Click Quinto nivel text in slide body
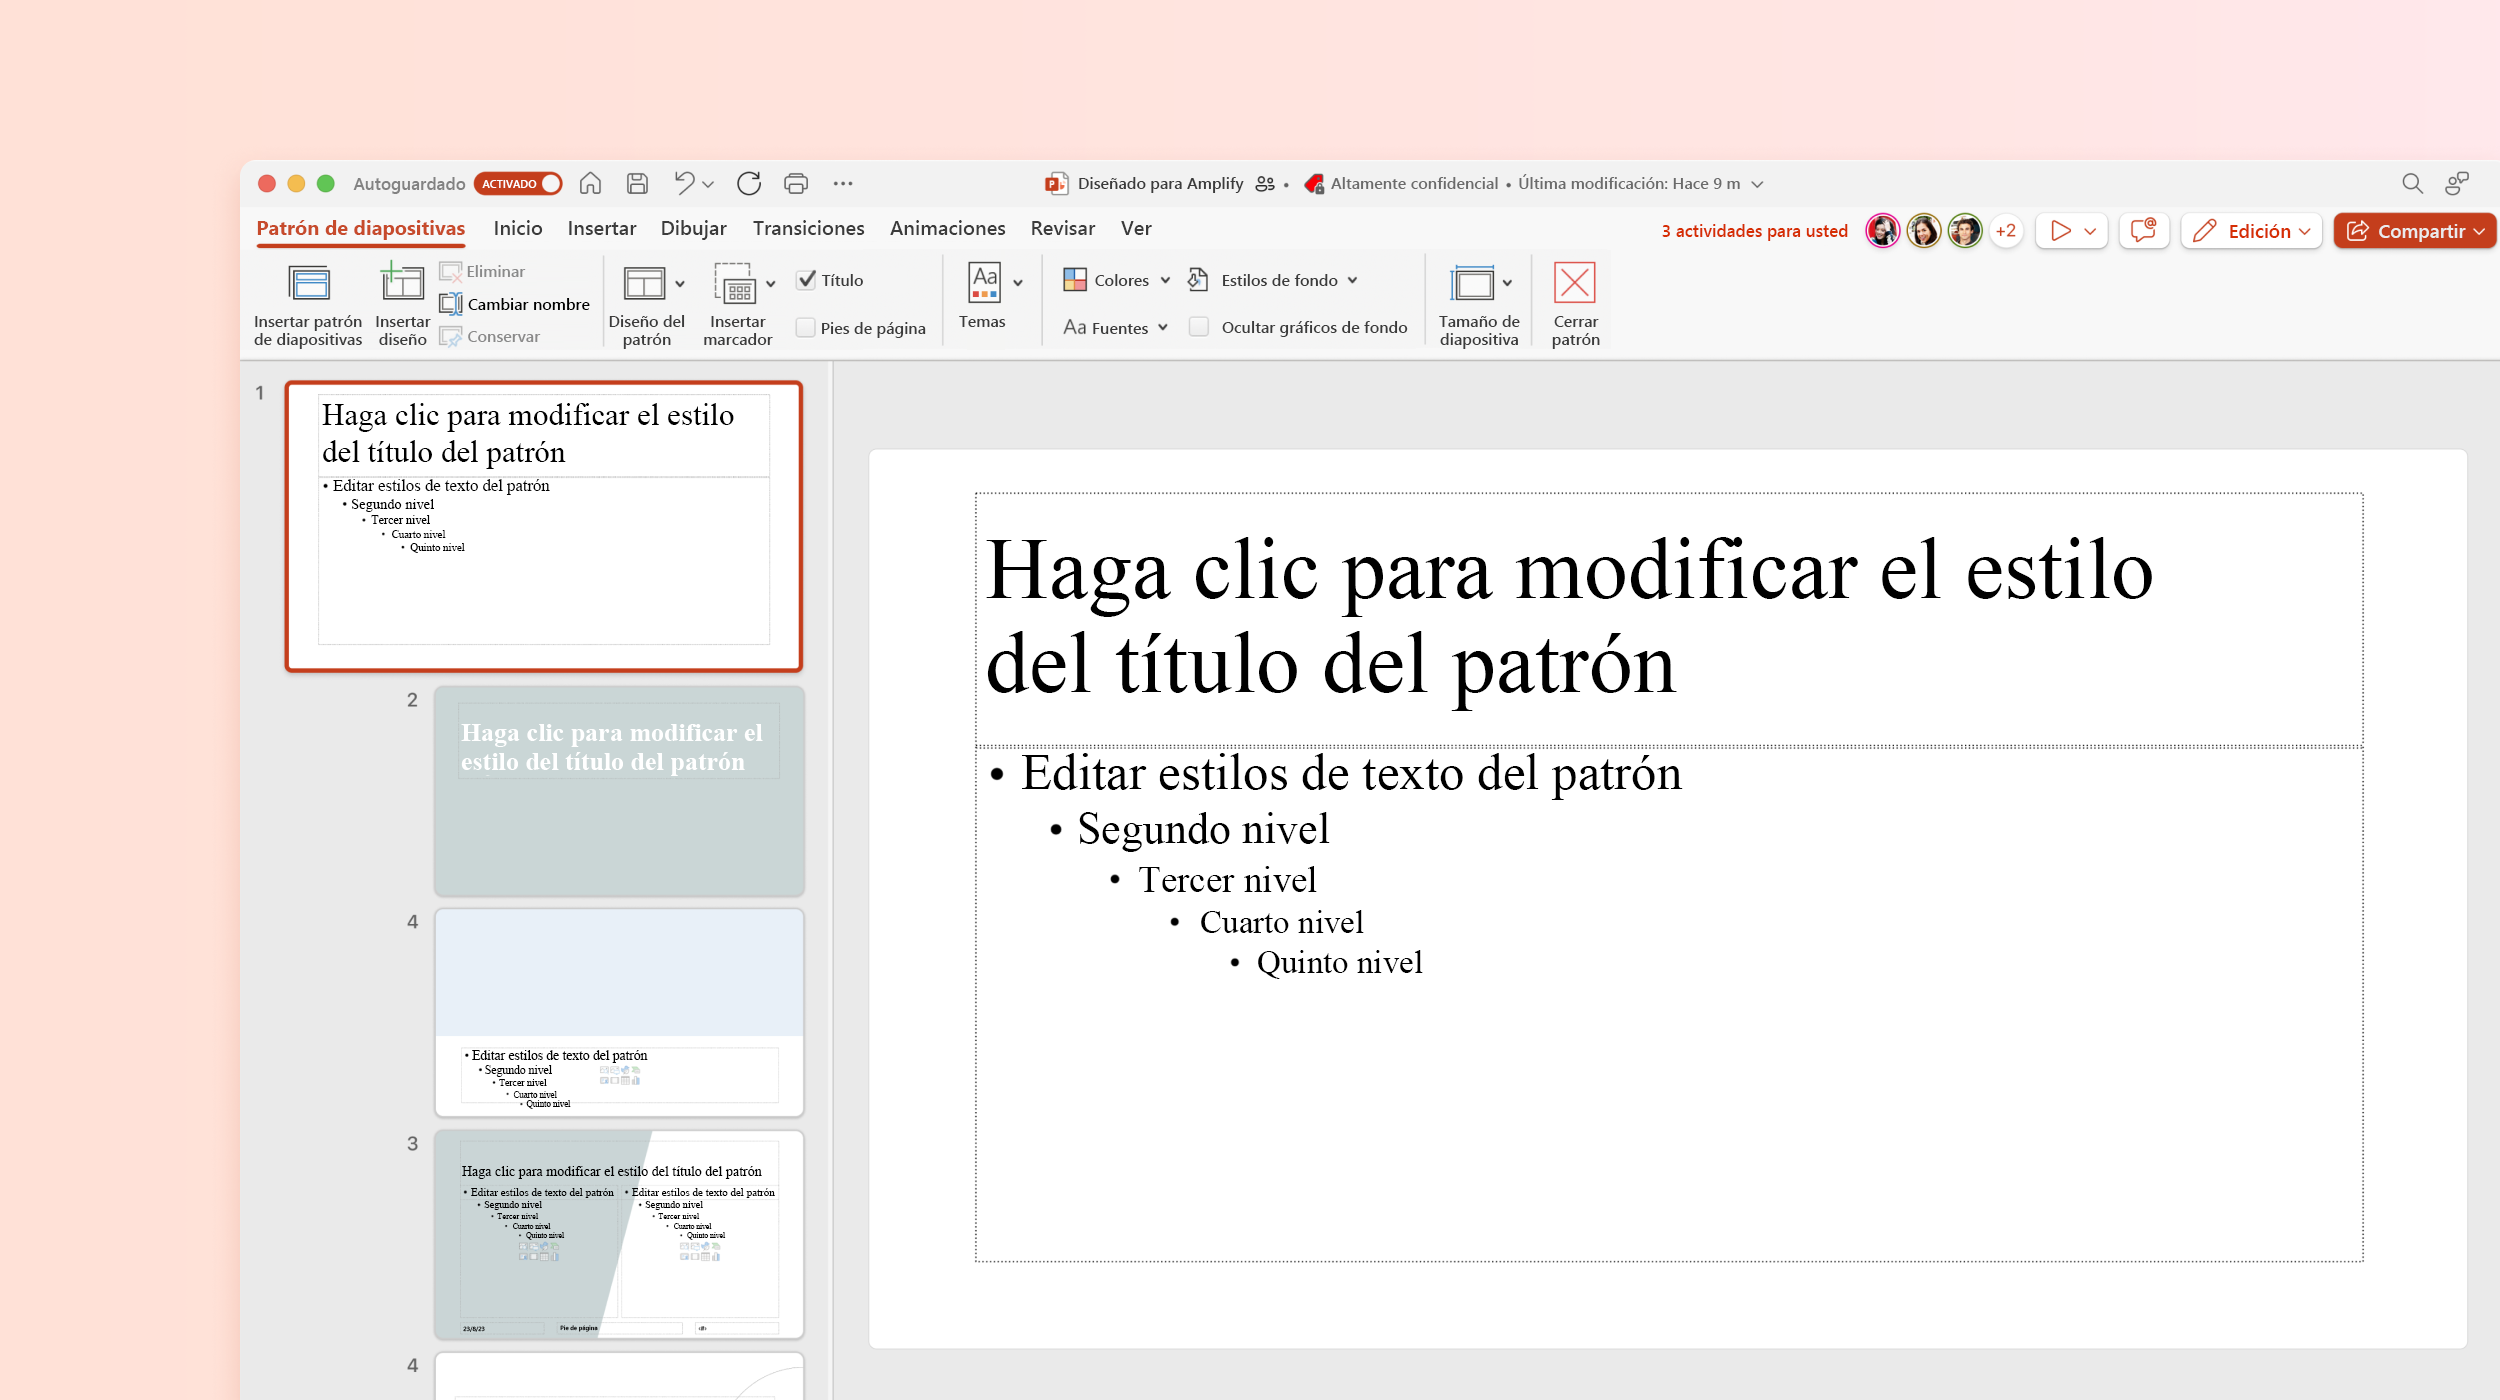This screenshot has width=2500, height=1400. click(1339, 962)
